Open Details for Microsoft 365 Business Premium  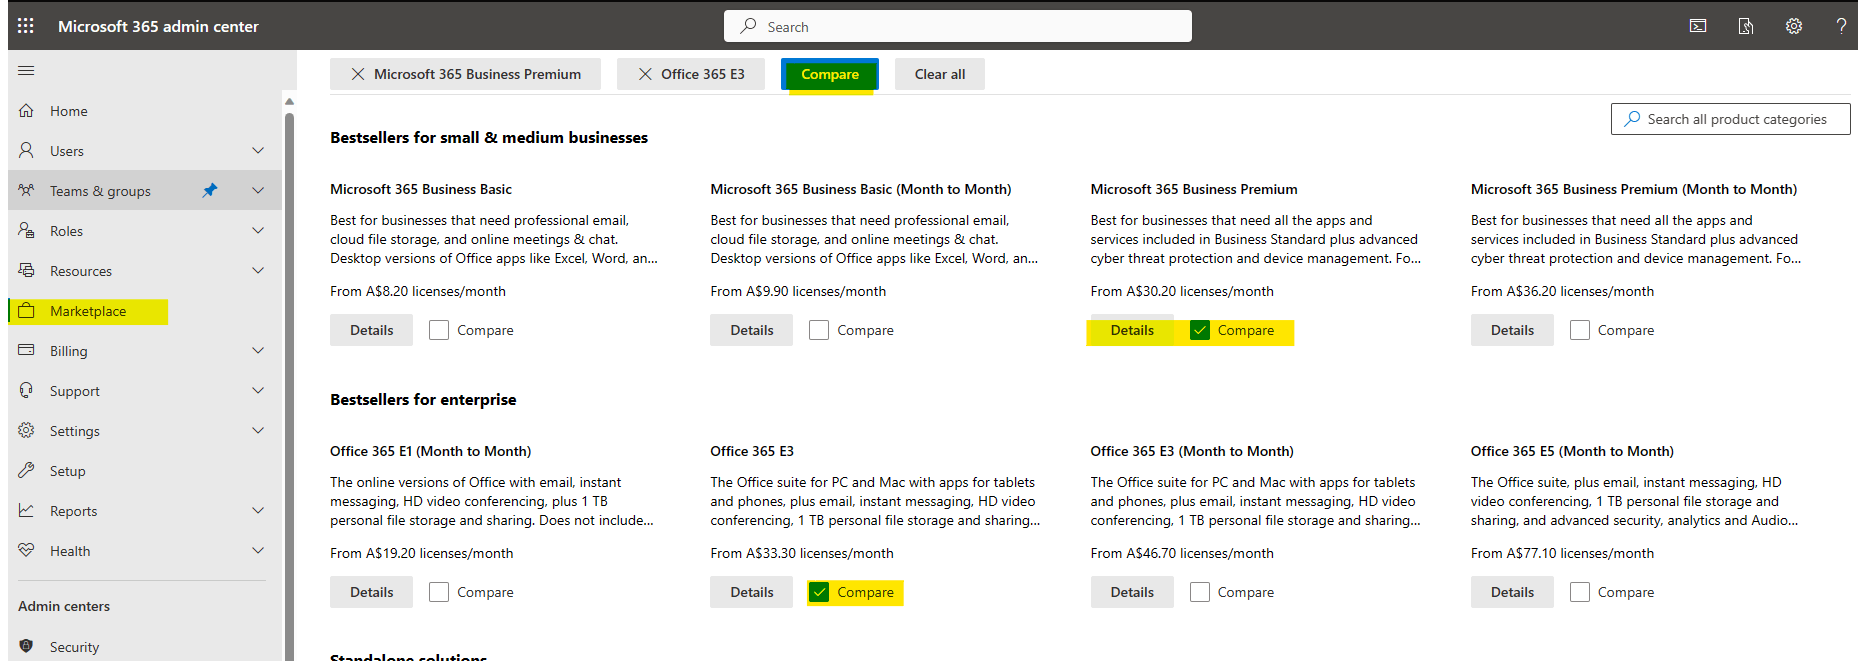(x=1132, y=330)
